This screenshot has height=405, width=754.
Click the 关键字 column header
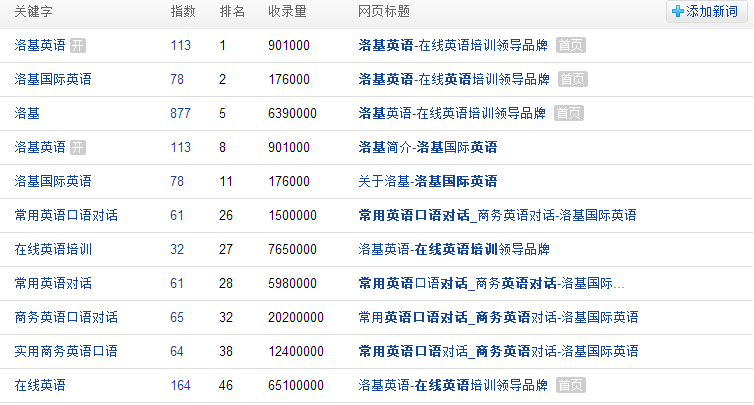pos(33,12)
